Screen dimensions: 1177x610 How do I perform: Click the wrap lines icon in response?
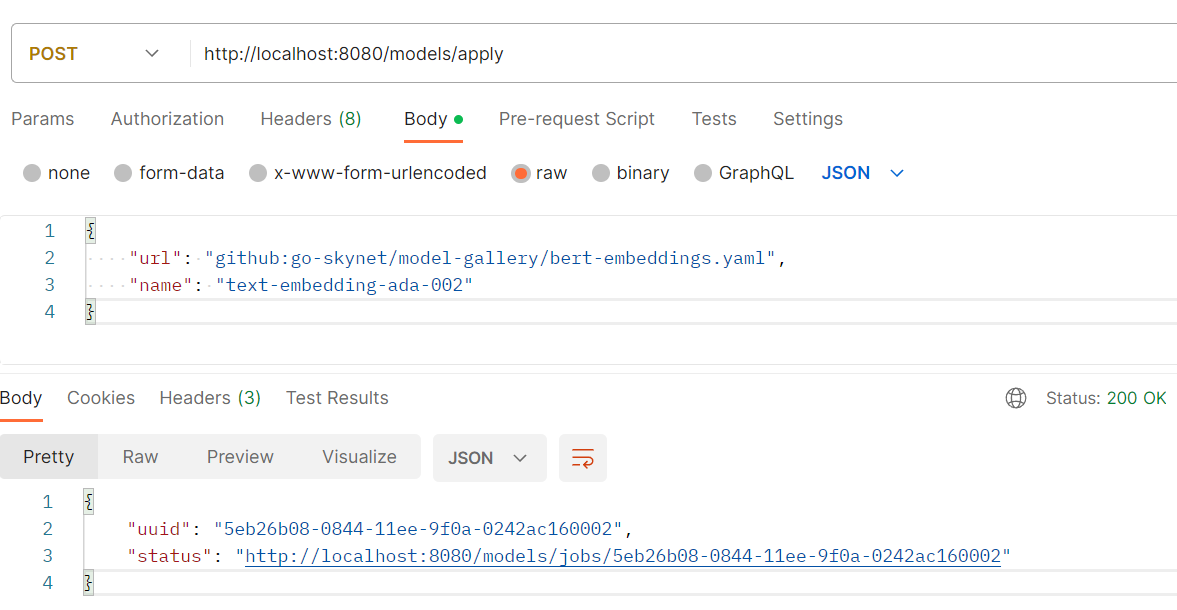(x=582, y=458)
